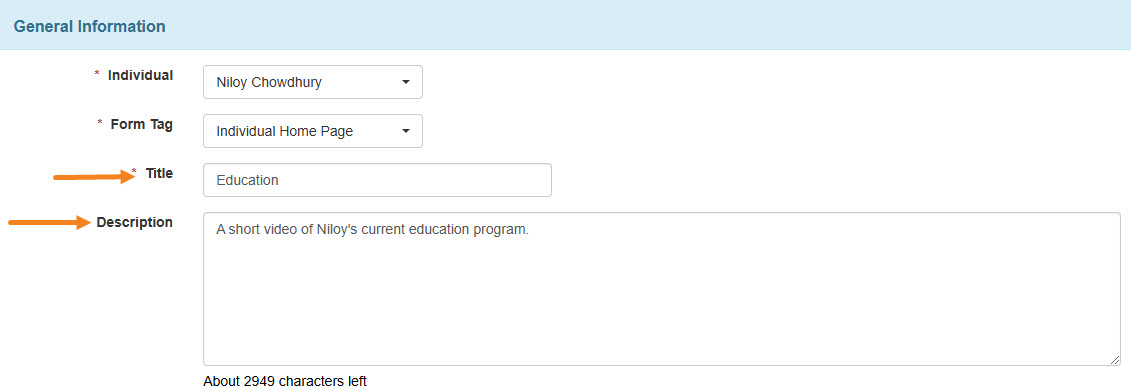
Task: Click the Description box resize grip
Action: pos(1114,359)
